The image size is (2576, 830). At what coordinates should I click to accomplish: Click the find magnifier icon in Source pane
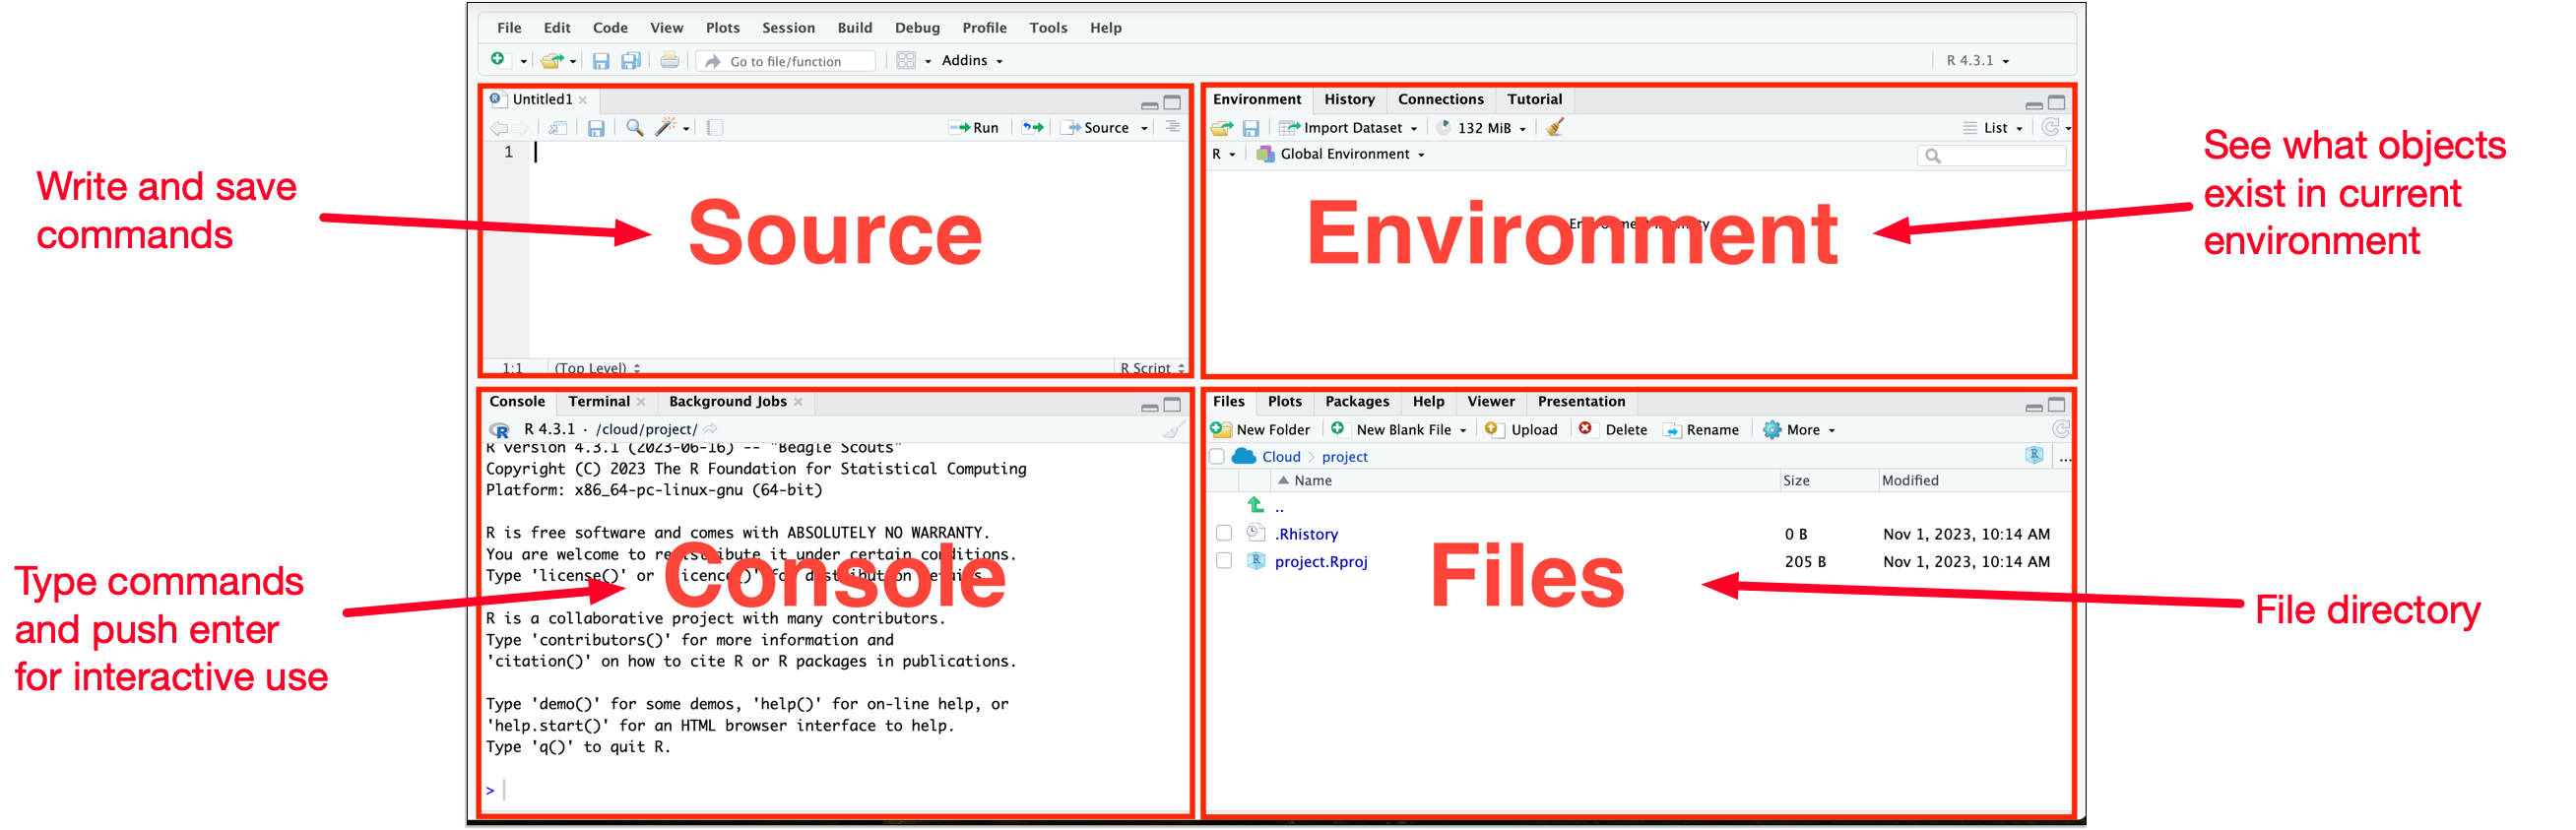(x=634, y=128)
